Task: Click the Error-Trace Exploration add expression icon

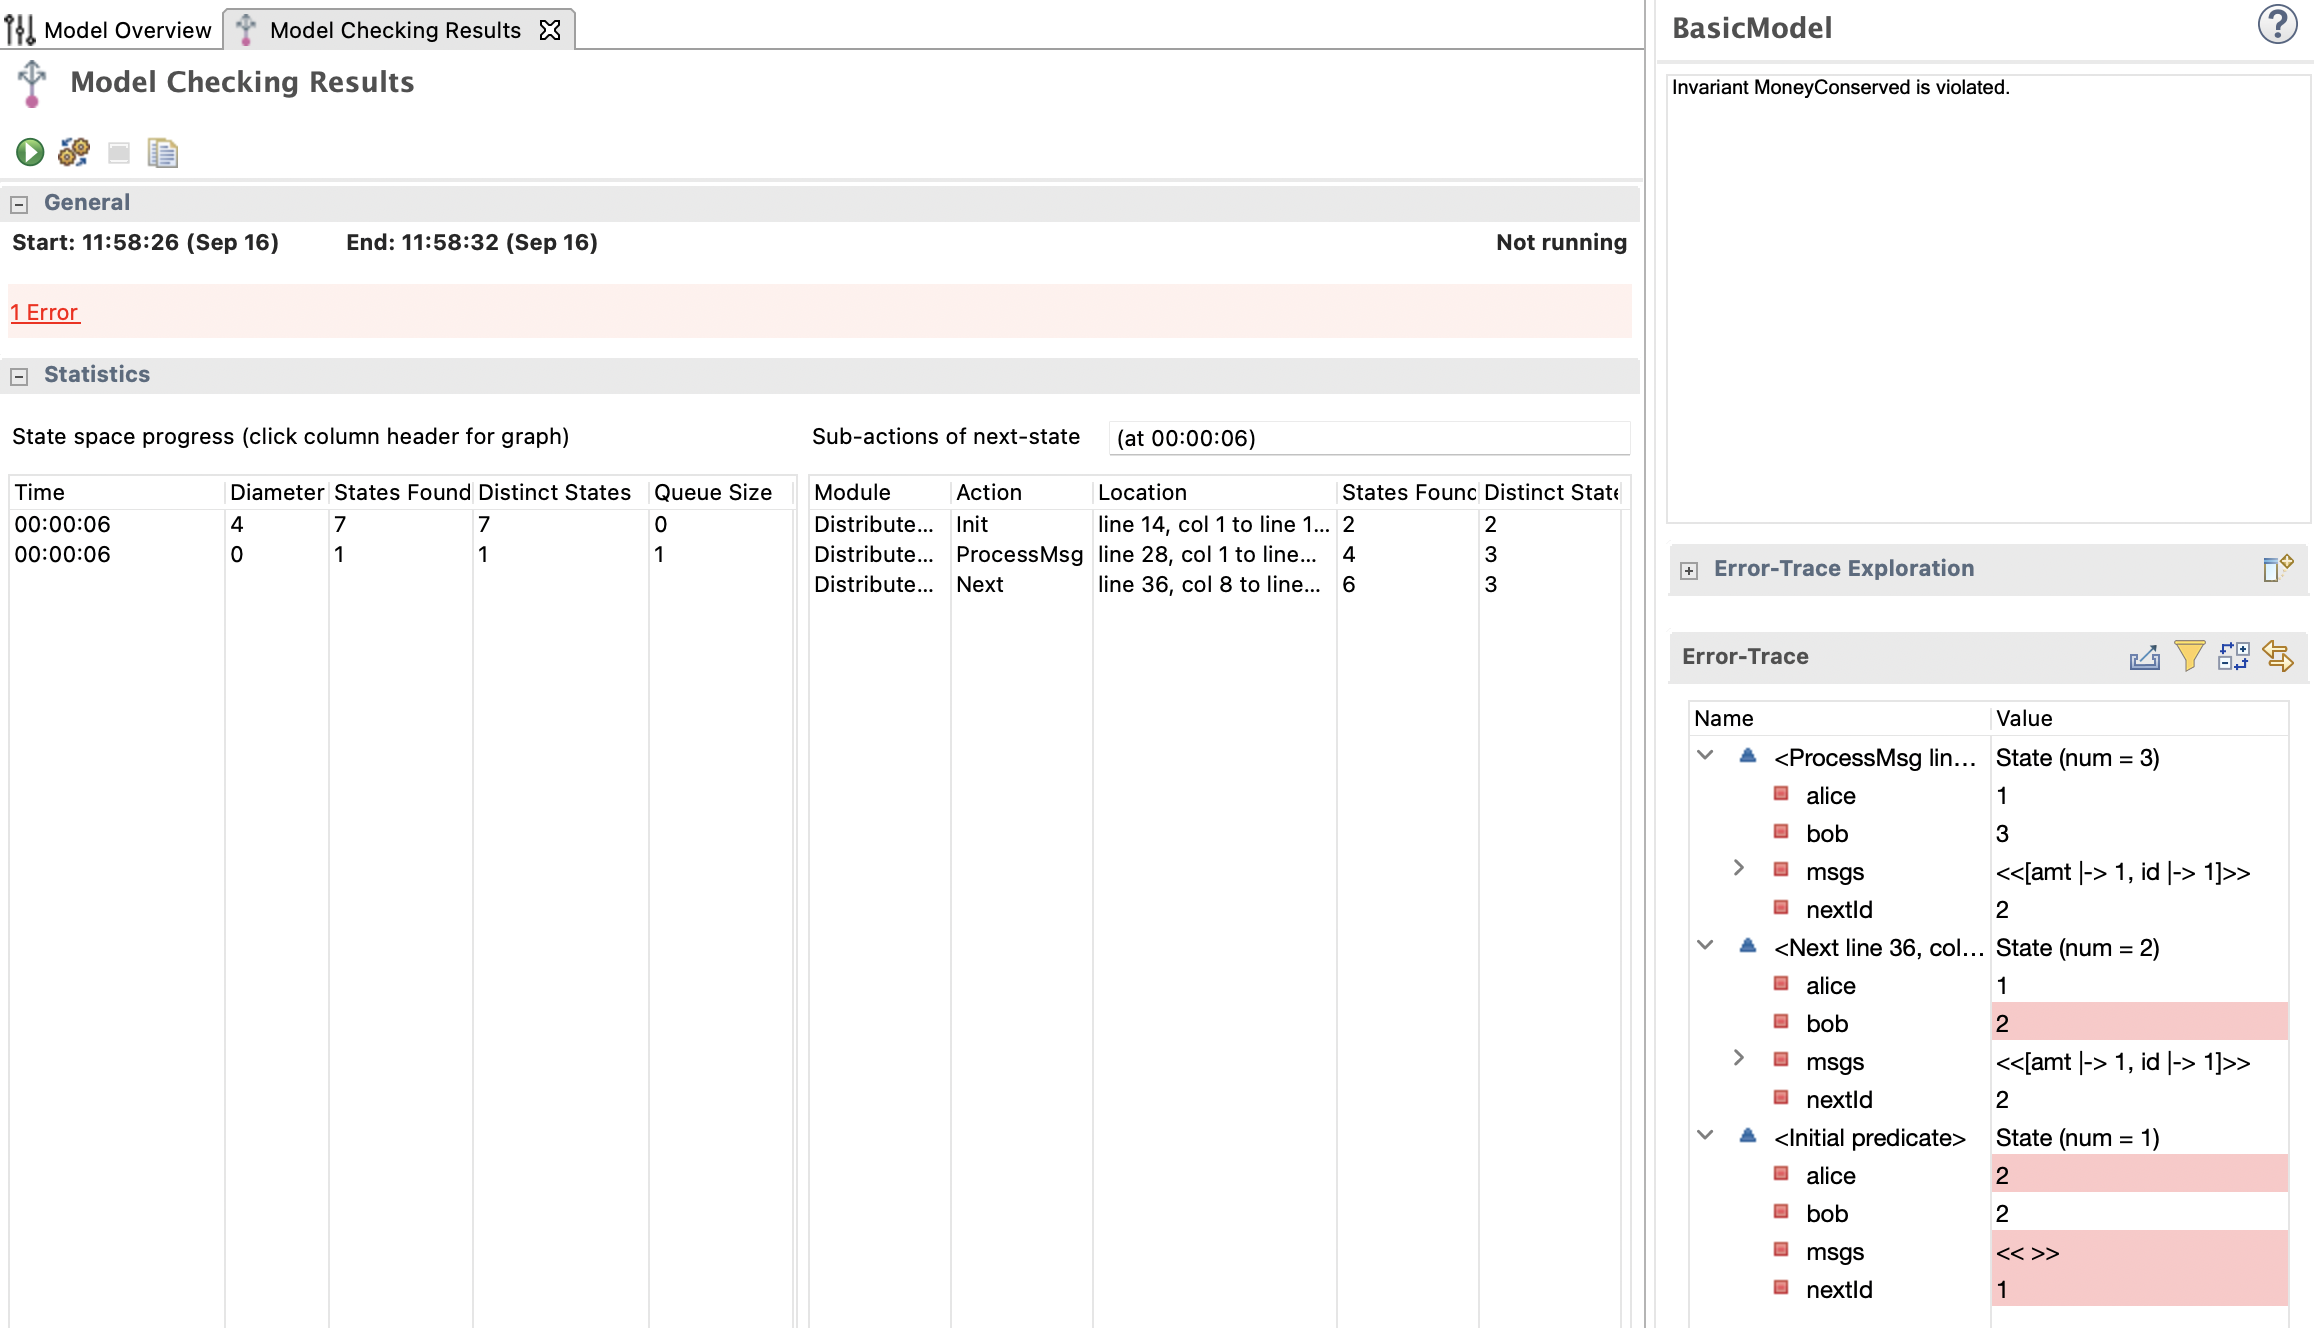Action: [x=2277, y=568]
